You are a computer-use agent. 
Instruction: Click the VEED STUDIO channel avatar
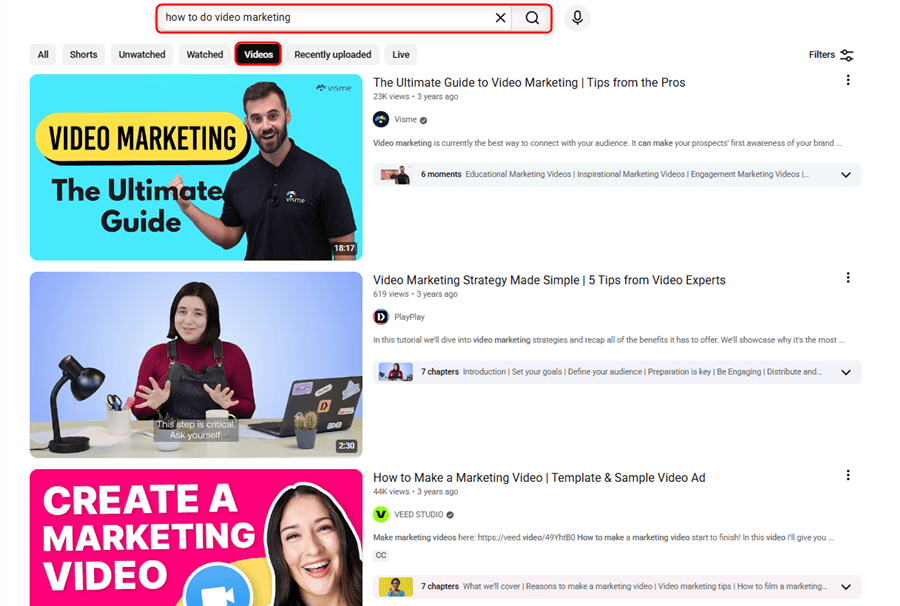[381, 514]
